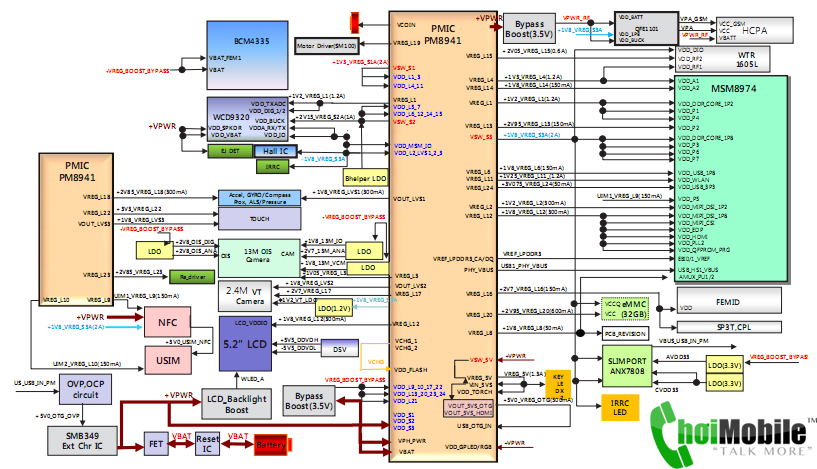
Task: Click the WLED_A label
Action: 252,379
